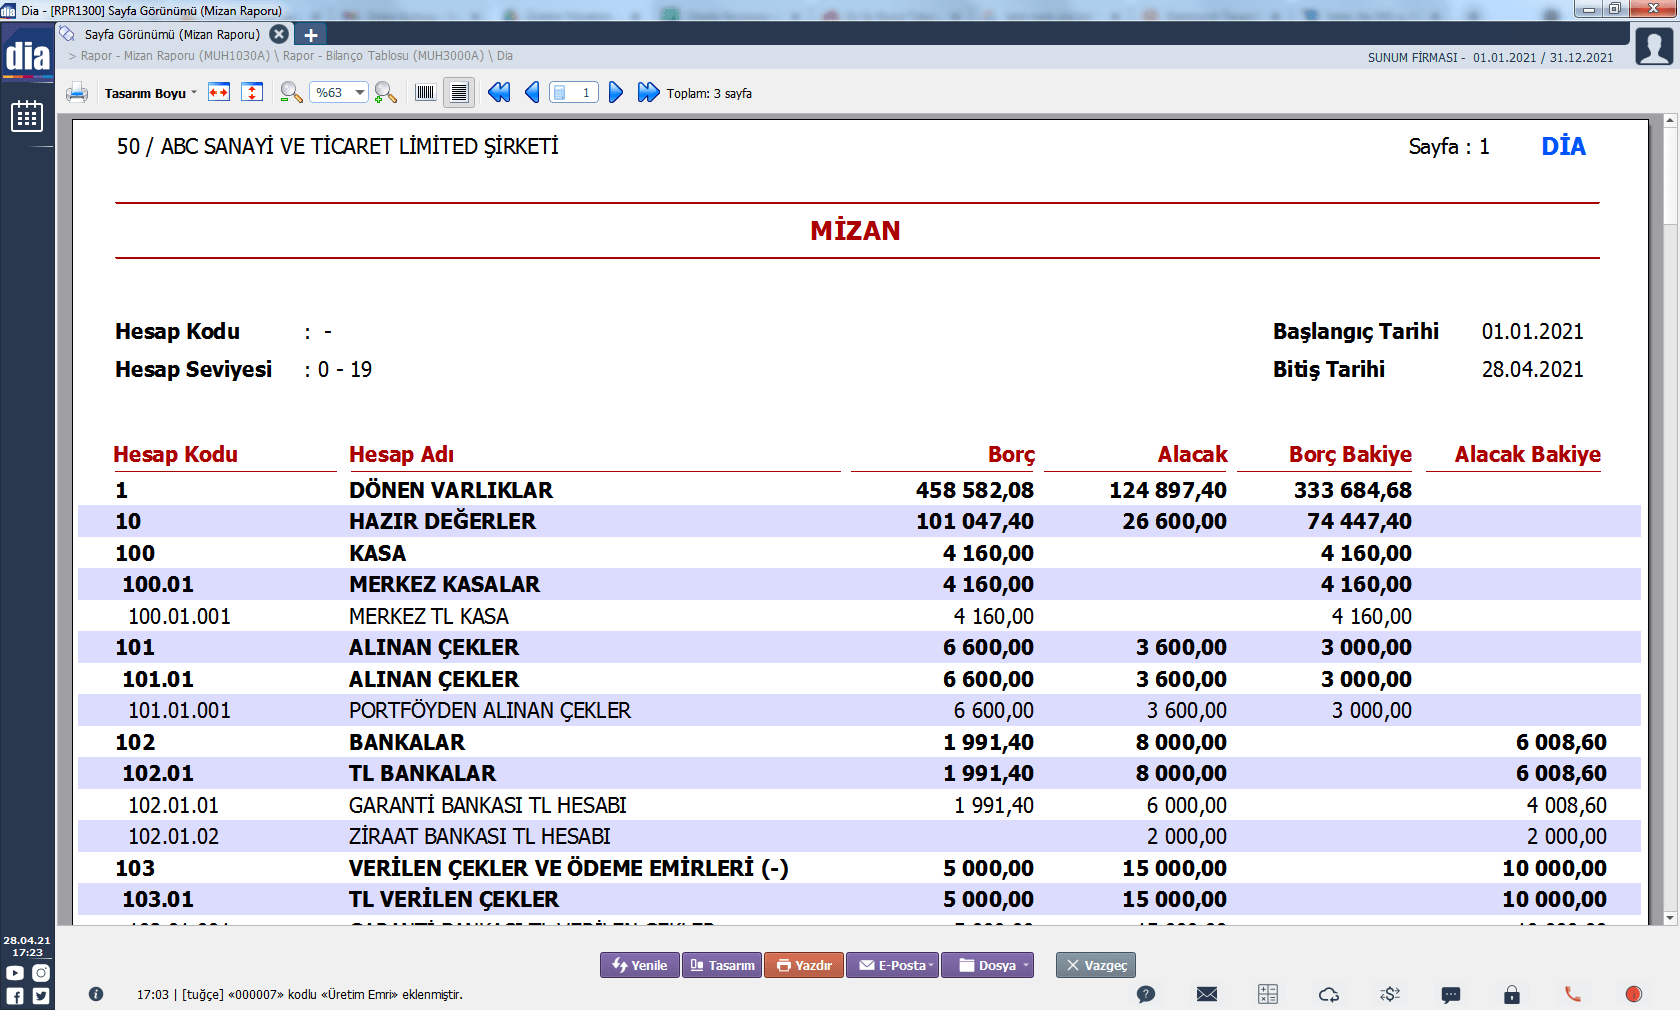Open the Dosya dropdown button
The image size is (1680, 1010).
coord(988,965)
